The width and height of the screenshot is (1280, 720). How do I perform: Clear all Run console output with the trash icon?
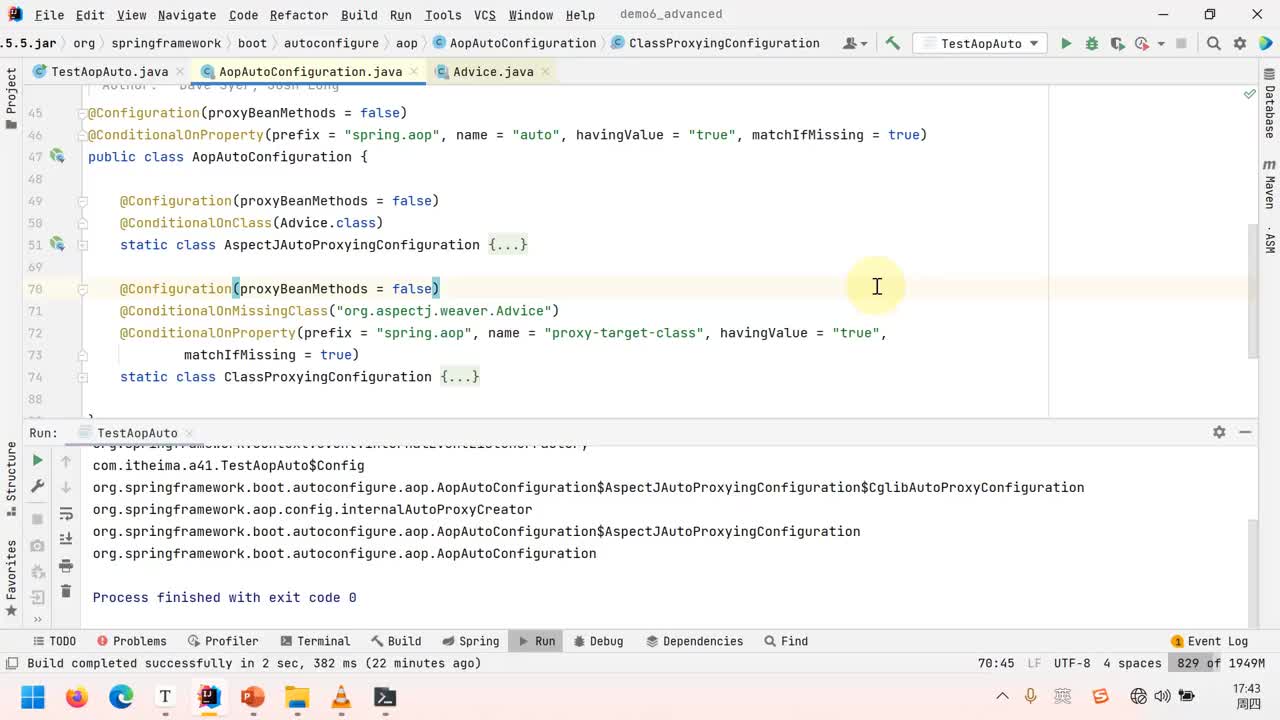click(66, 591)
